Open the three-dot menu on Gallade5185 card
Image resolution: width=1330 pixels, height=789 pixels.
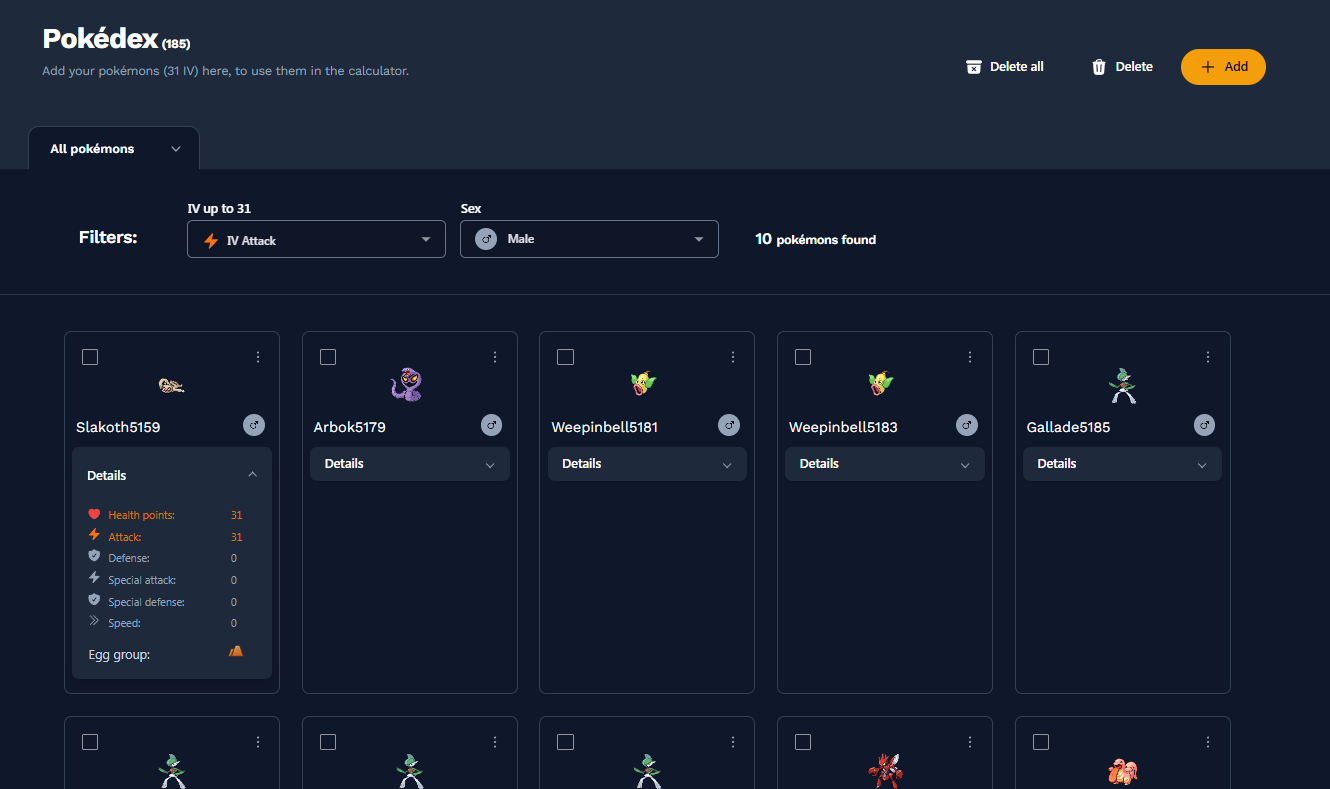[x=1208, y=357]
